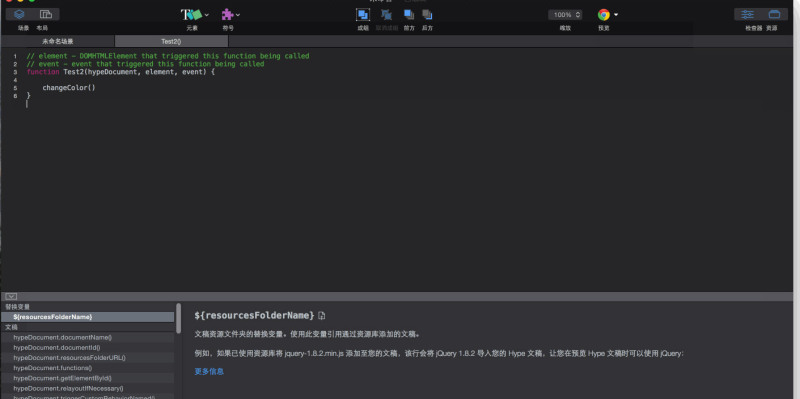Image resolution: width=800 pixels, height=399 pixels.
Task: Click the API list vertical scrollbar
Action: click(x=179, y=318)
